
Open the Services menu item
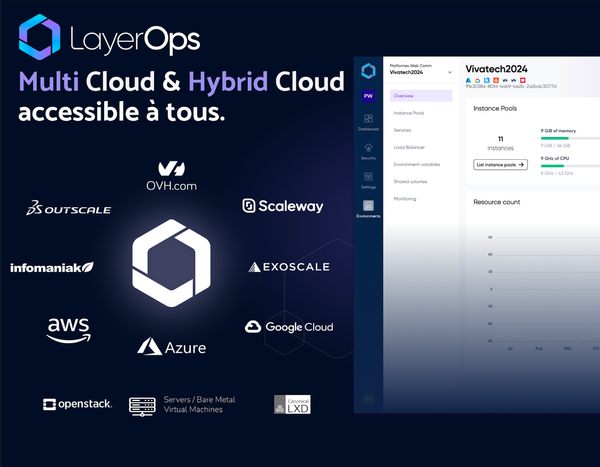pos(402,130)
